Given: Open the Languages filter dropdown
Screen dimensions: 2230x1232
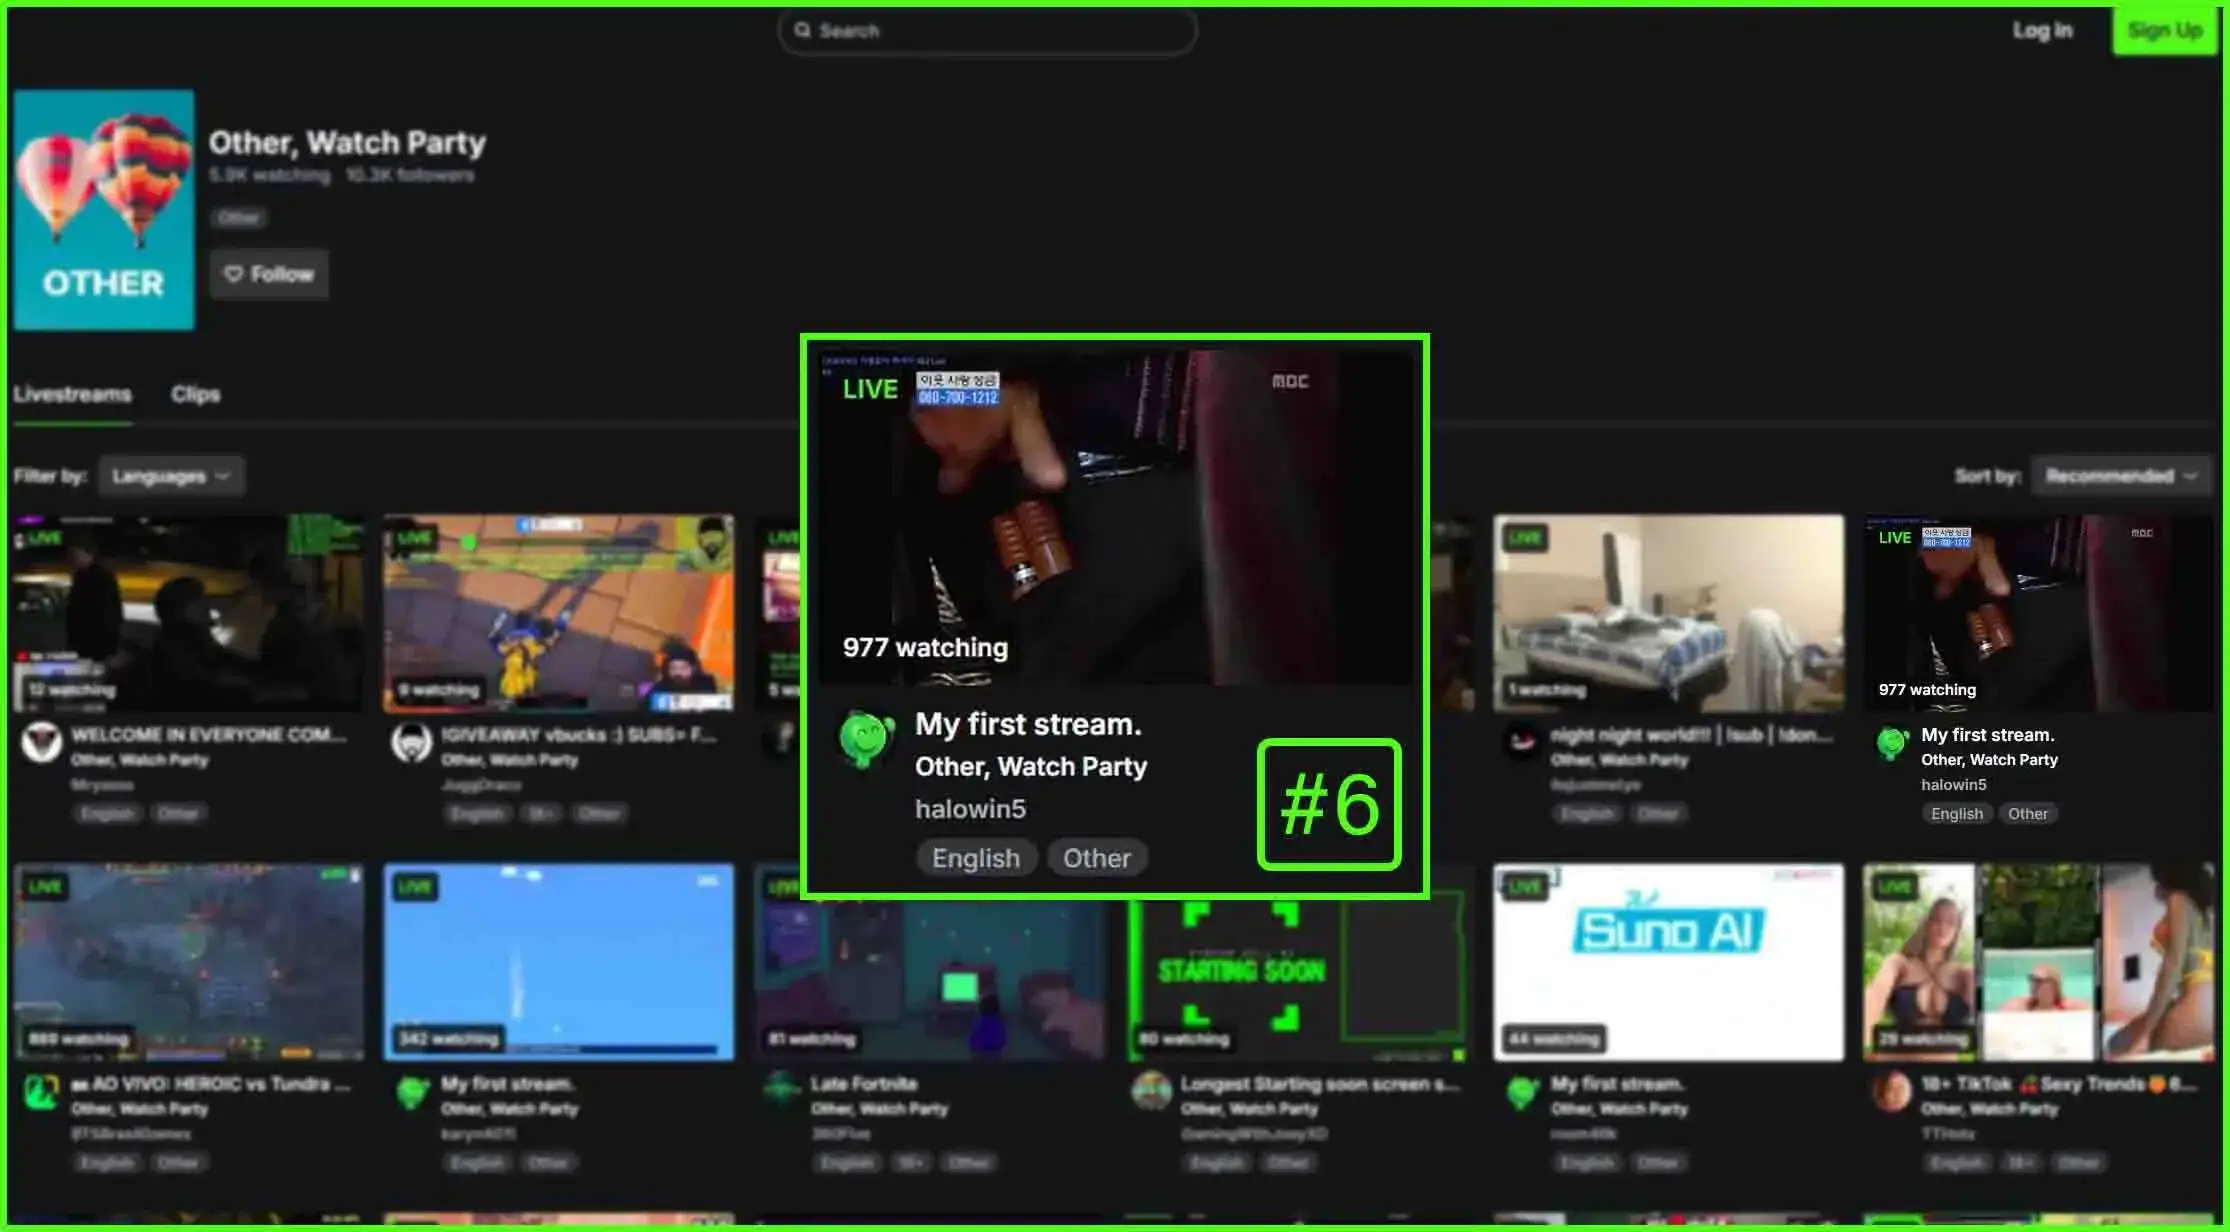Looking at the screenshot, I should [x=171, y=476].
